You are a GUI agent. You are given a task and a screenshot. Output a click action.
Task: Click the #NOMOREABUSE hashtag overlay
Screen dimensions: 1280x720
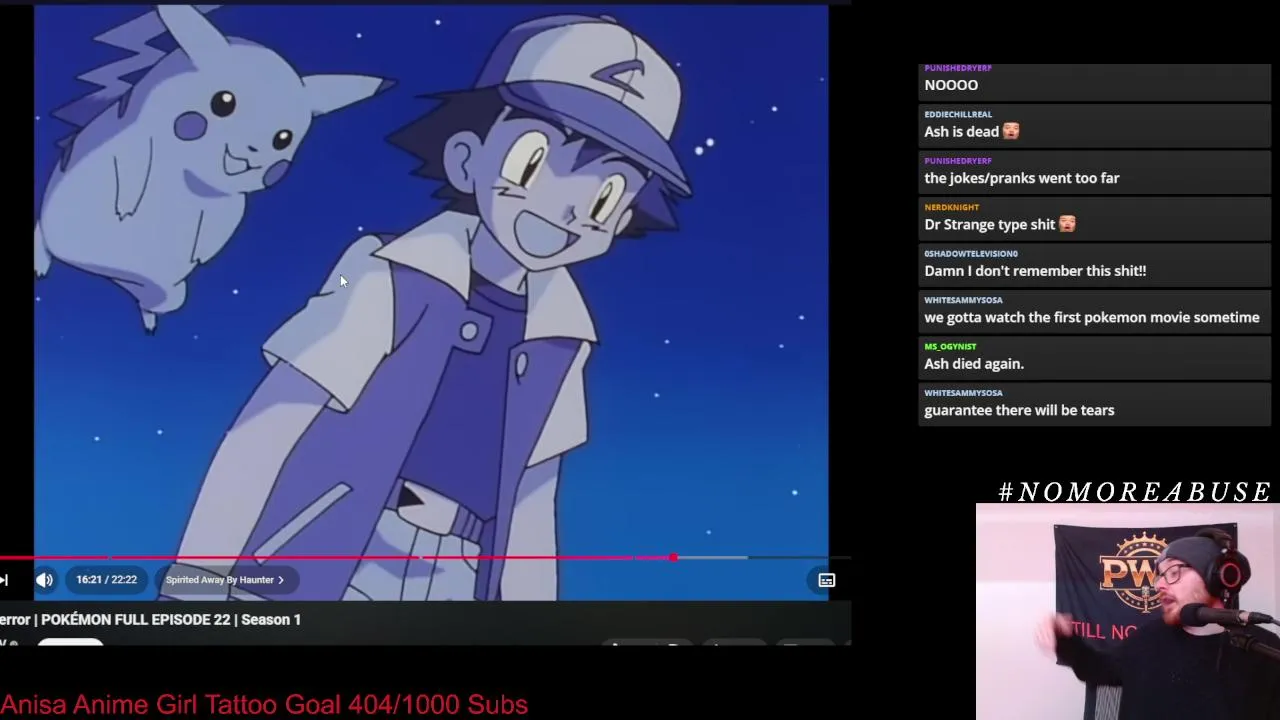click(1134, 492)
